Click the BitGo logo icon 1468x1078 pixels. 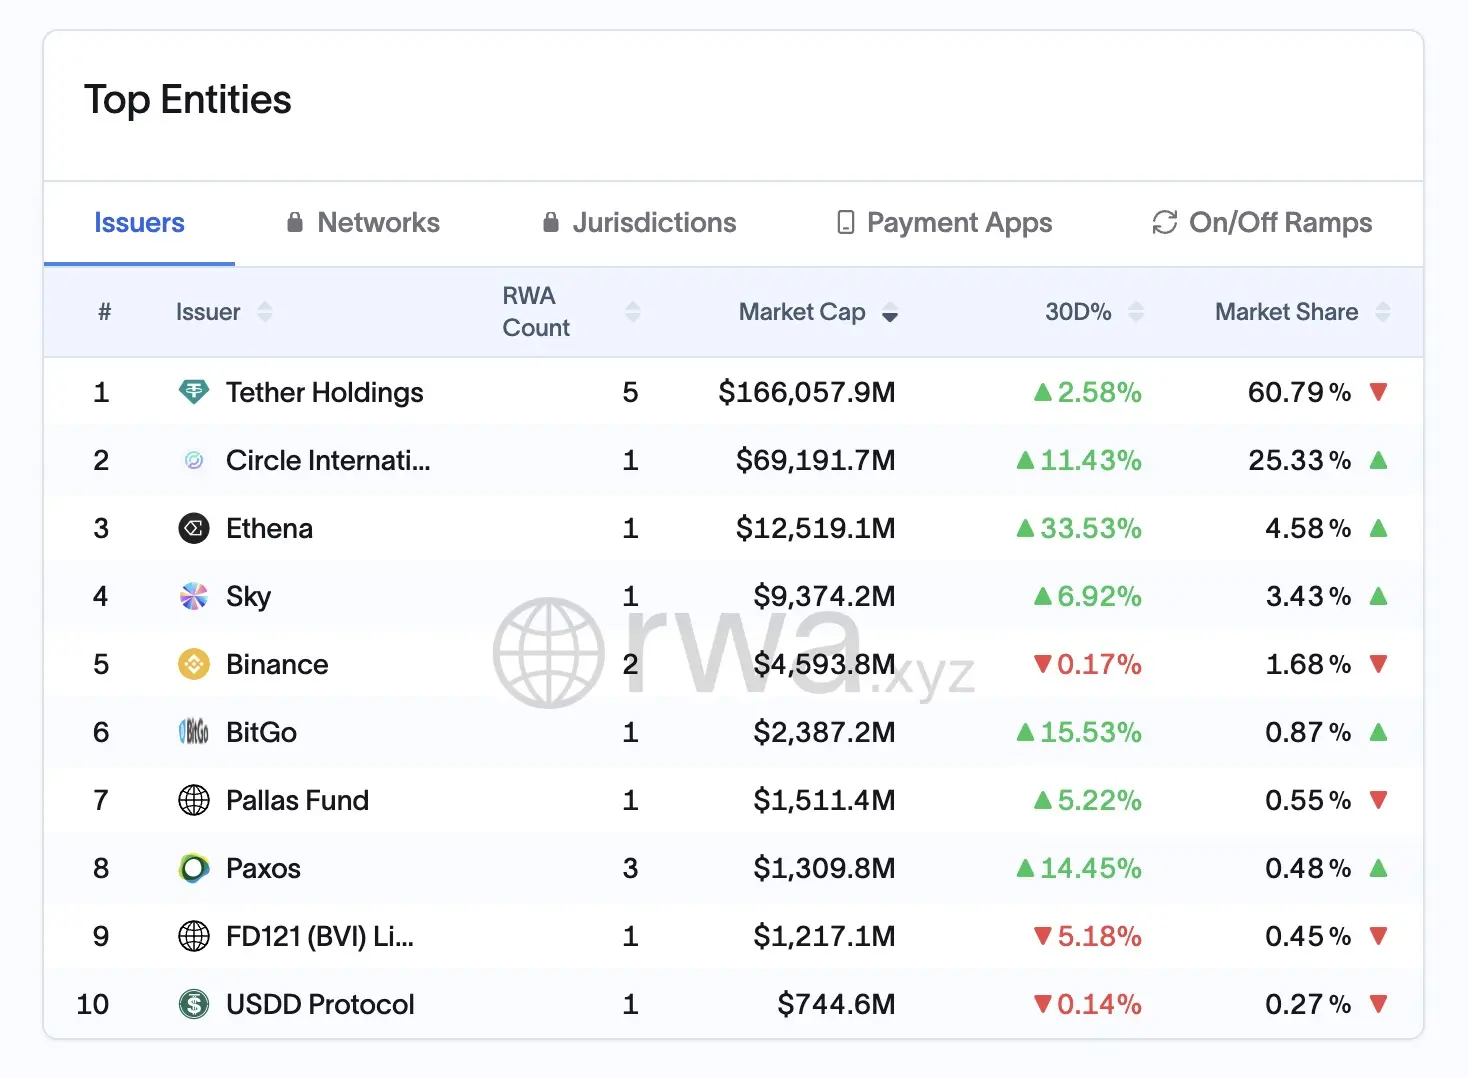pyautogui.click(x=194, y=732)
